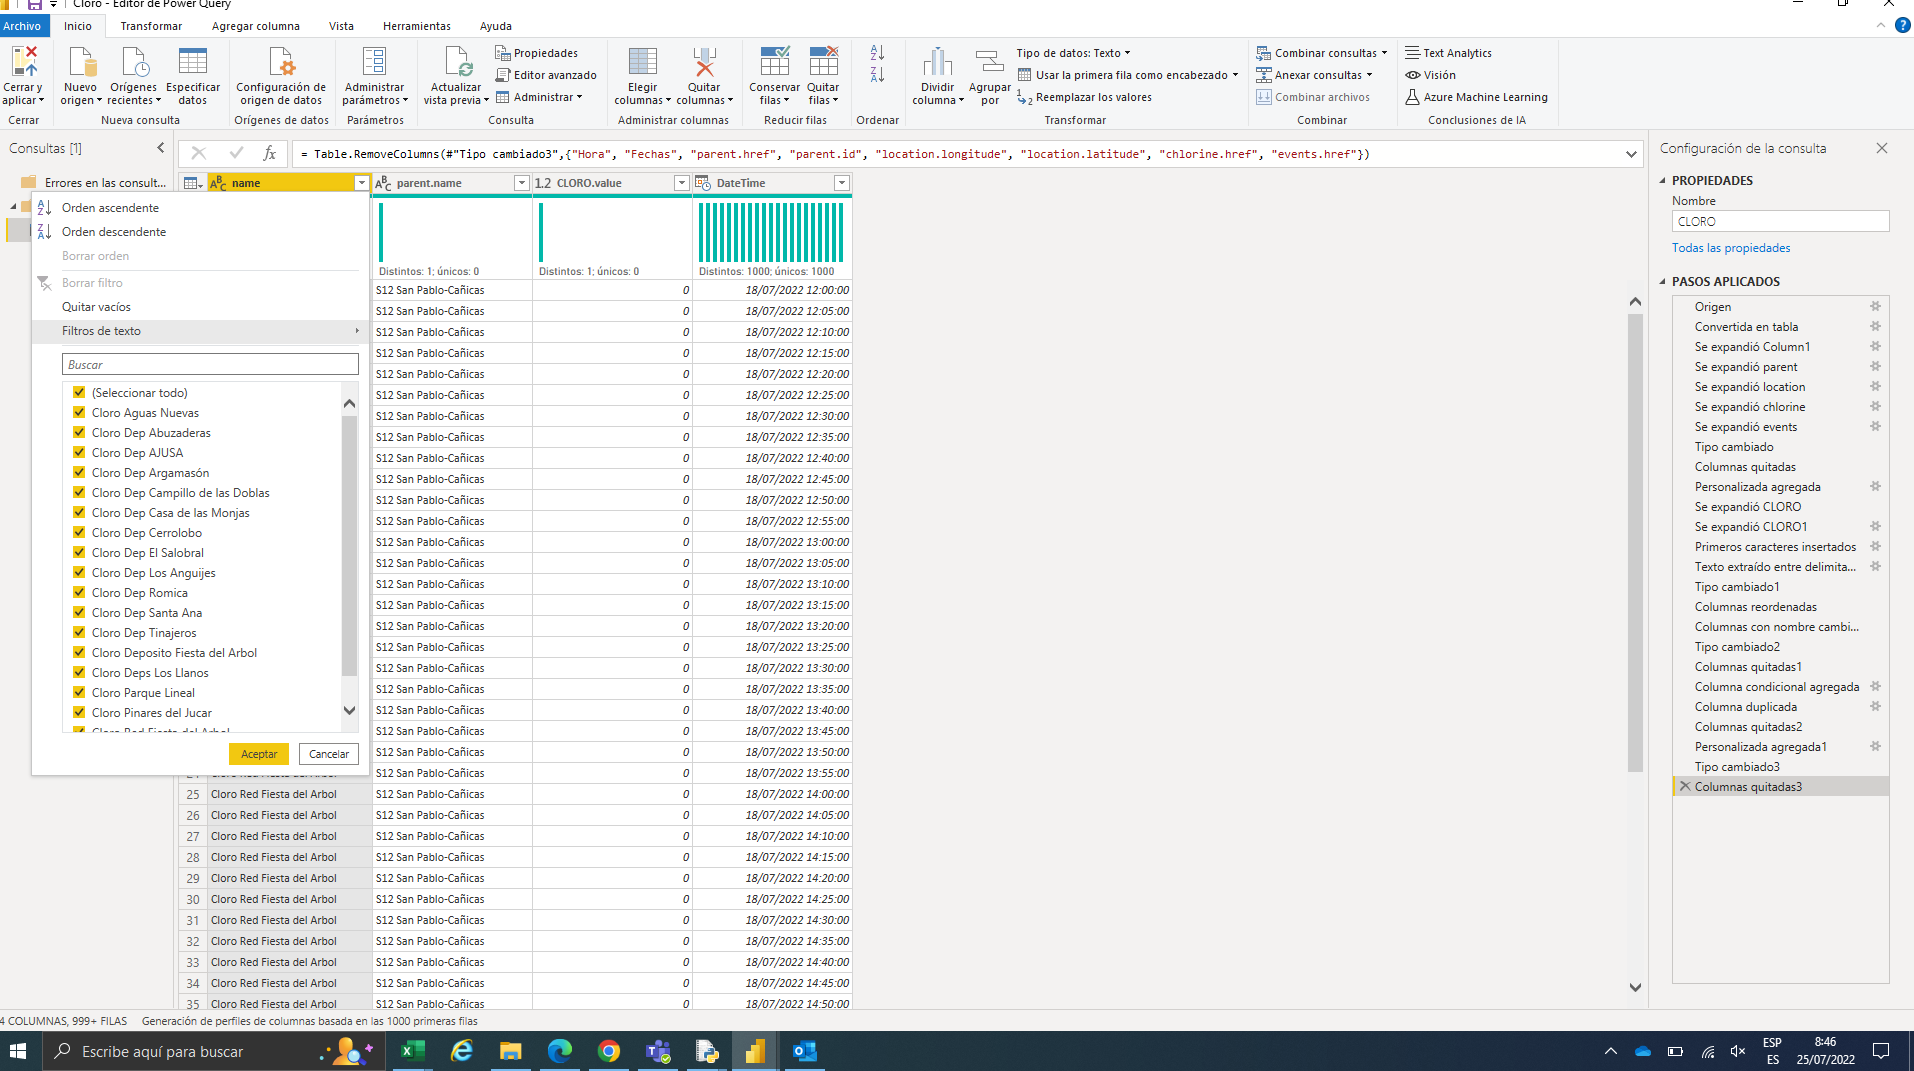1914x1071 pixels.
Task: Select the Tipo cambiado step
Action: 1734,447
